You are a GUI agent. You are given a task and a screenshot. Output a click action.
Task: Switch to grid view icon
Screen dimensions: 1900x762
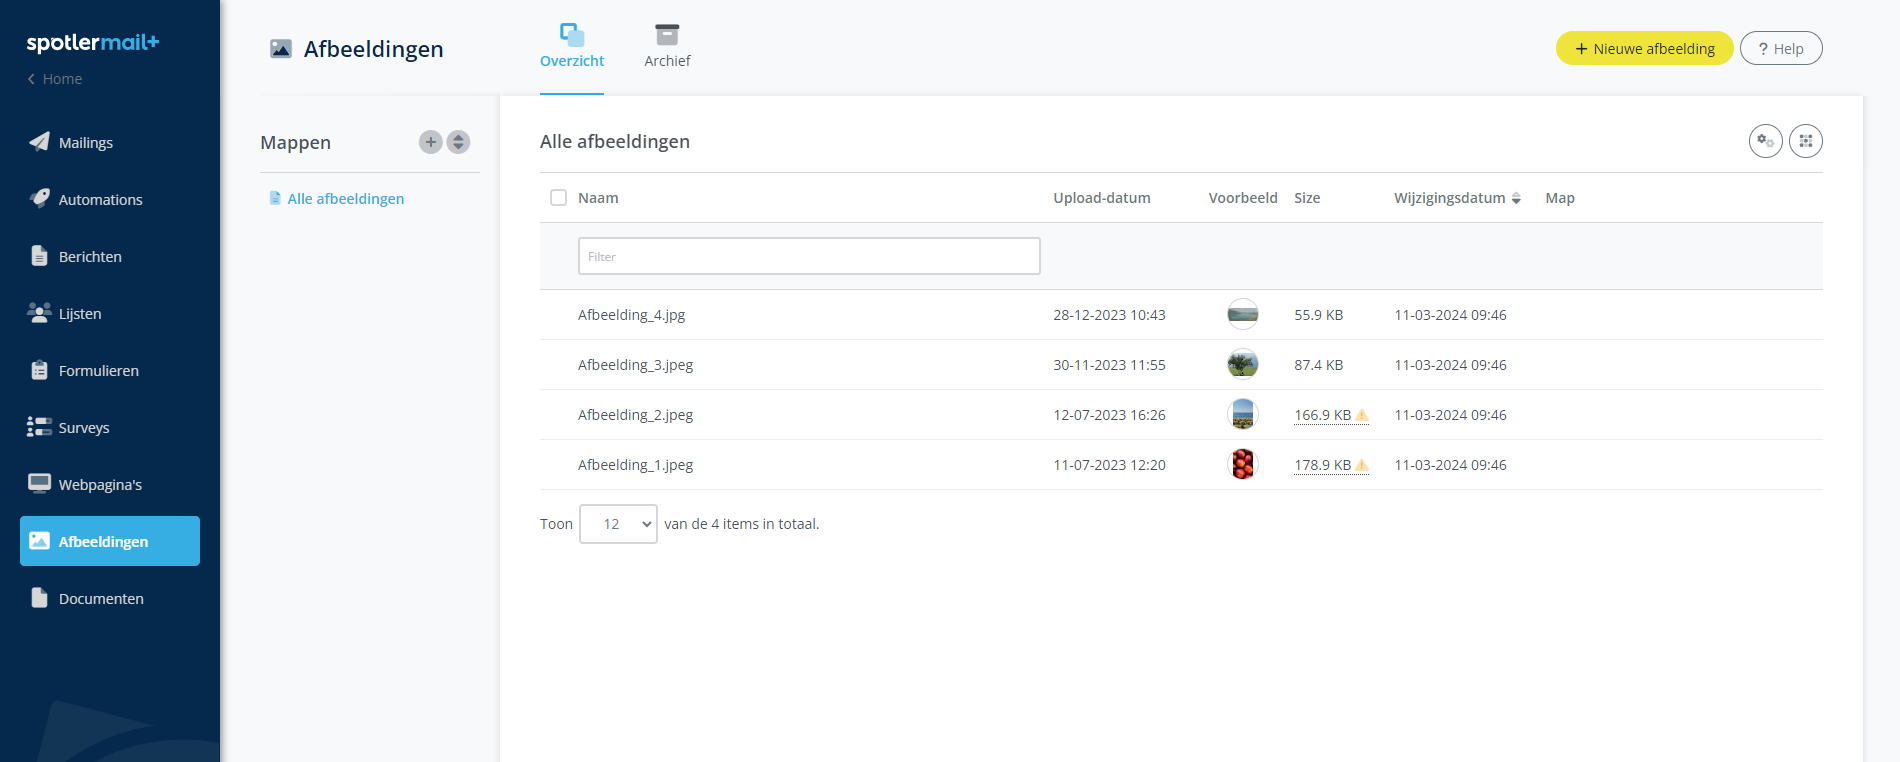tap(1805, 141)
